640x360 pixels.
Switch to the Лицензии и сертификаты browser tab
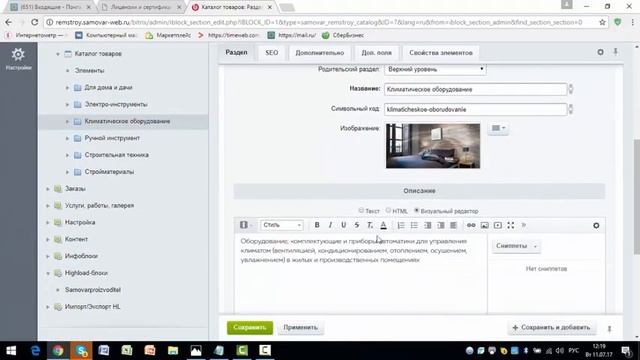click(141, 7)
